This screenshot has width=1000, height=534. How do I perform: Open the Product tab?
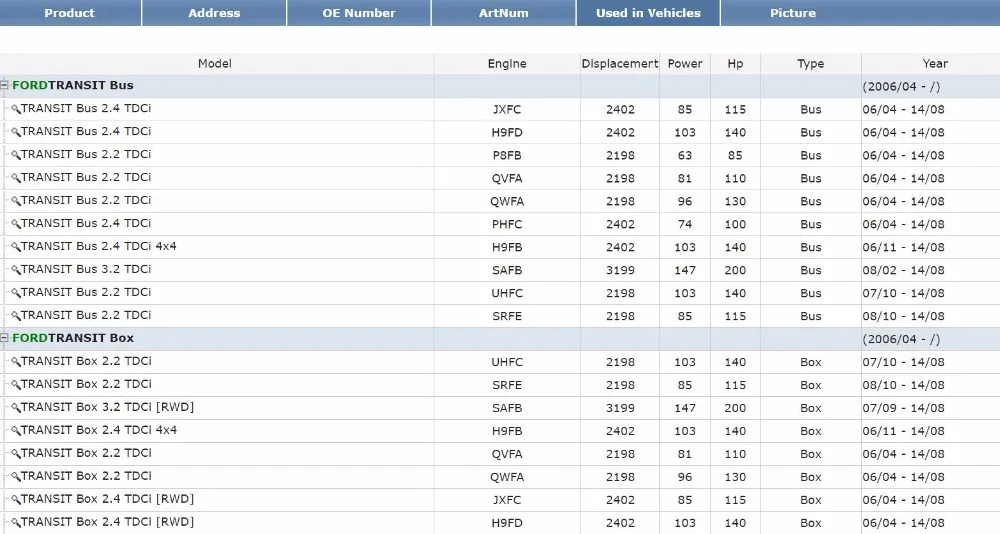click(70, 13)
